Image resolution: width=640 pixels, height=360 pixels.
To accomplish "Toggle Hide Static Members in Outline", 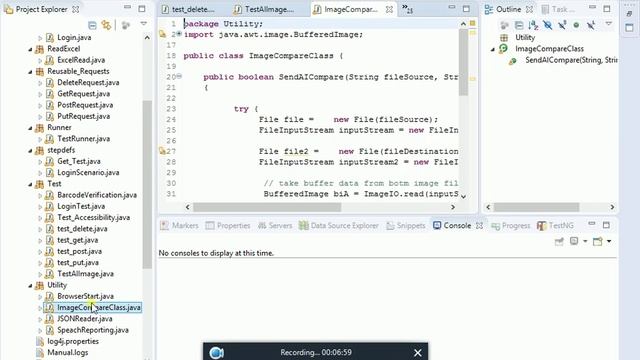I will (x=562, y=25).
